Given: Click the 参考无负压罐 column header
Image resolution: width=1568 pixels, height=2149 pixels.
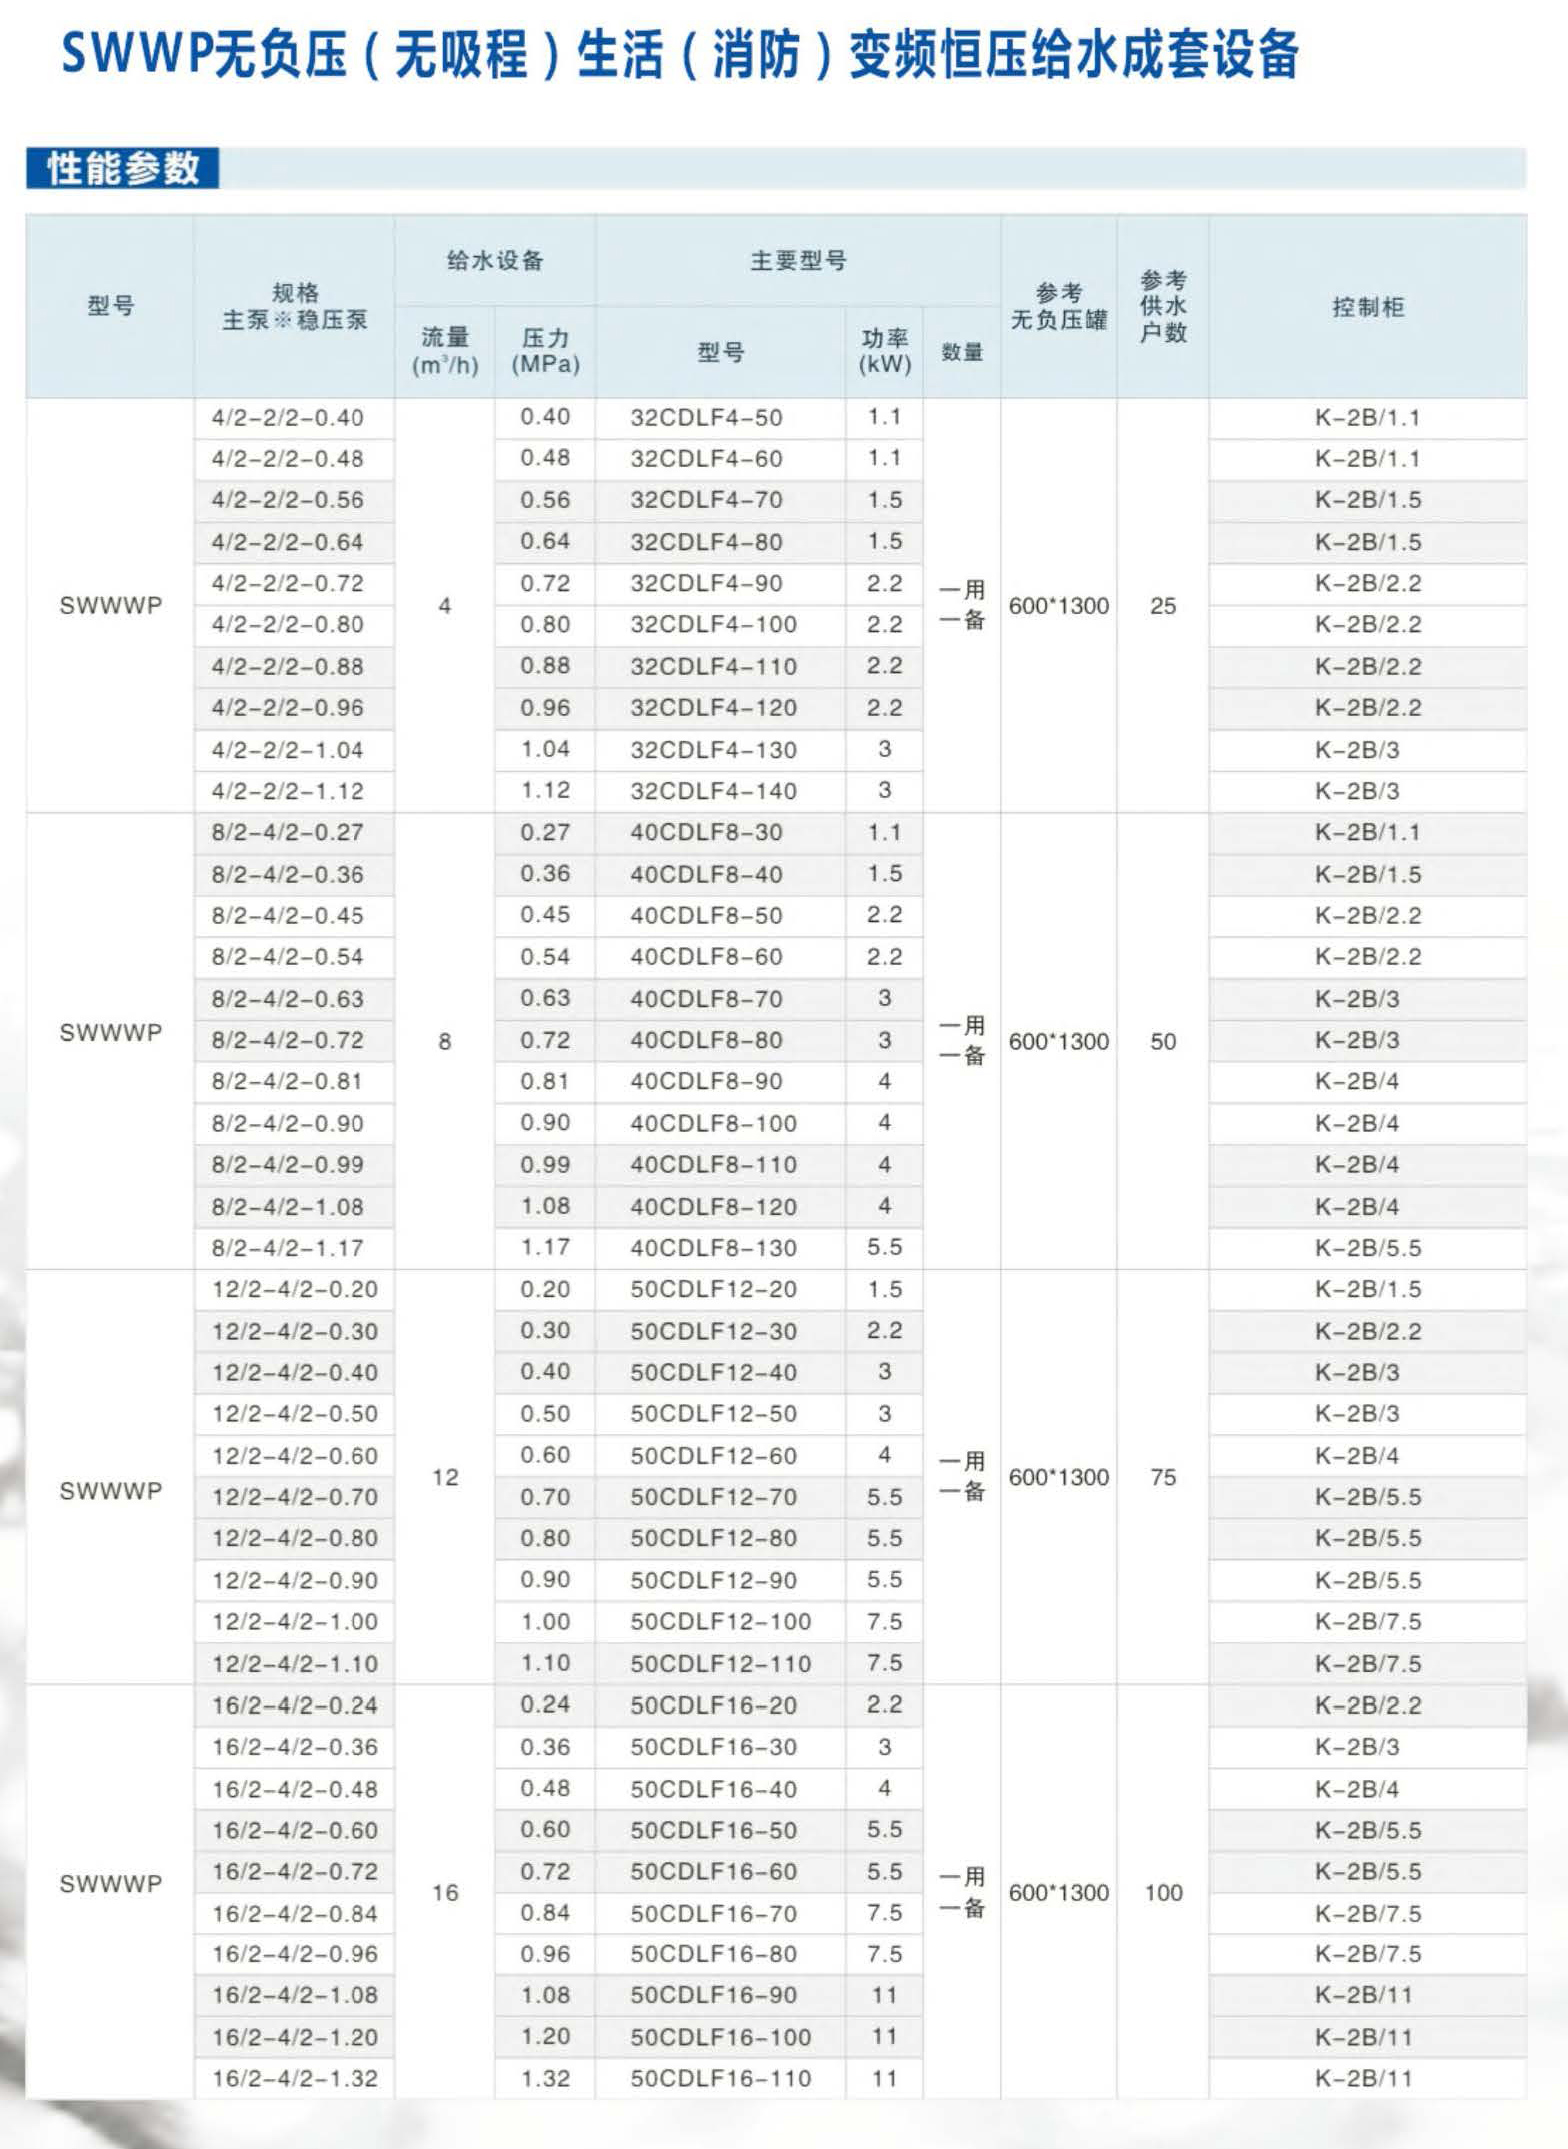Looking at the screenshot, I should tap(1058, 307).
